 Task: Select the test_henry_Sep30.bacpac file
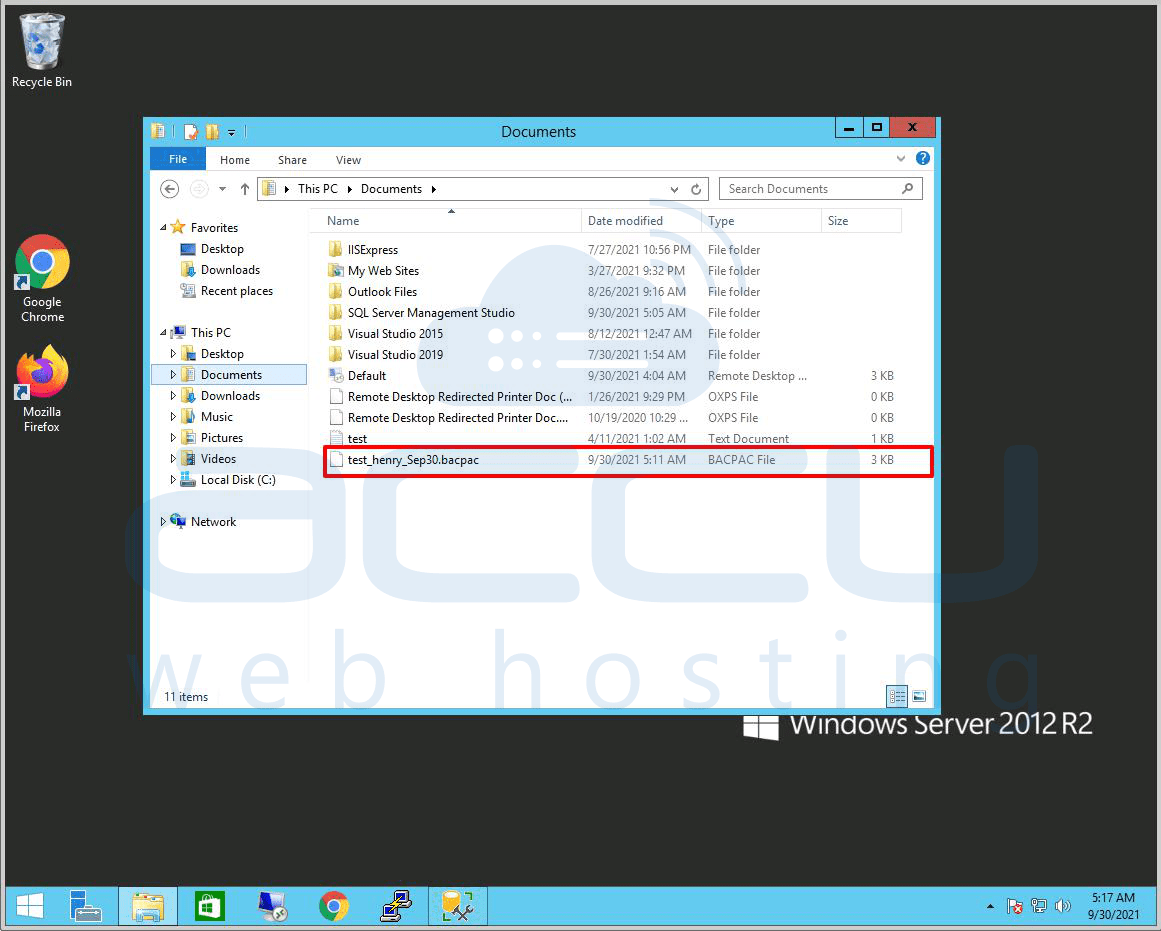pyautogui.click(x=420, y=460)
